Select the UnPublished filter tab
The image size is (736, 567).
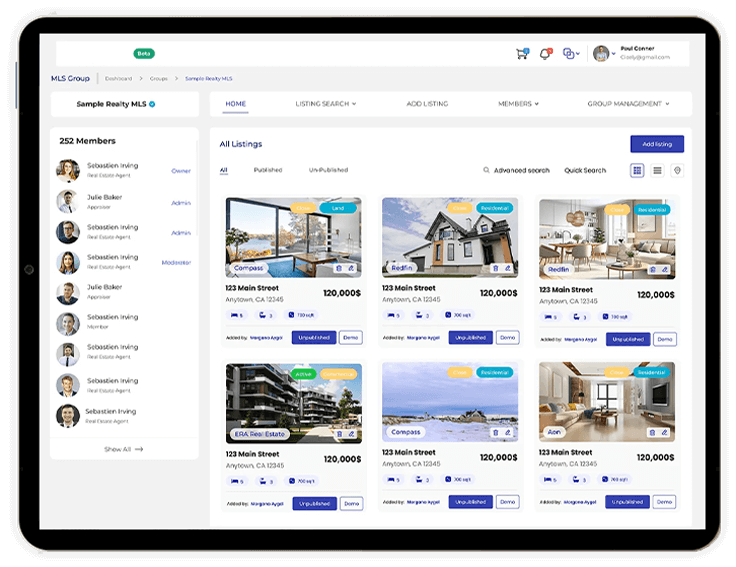click(x=329, y=170)
